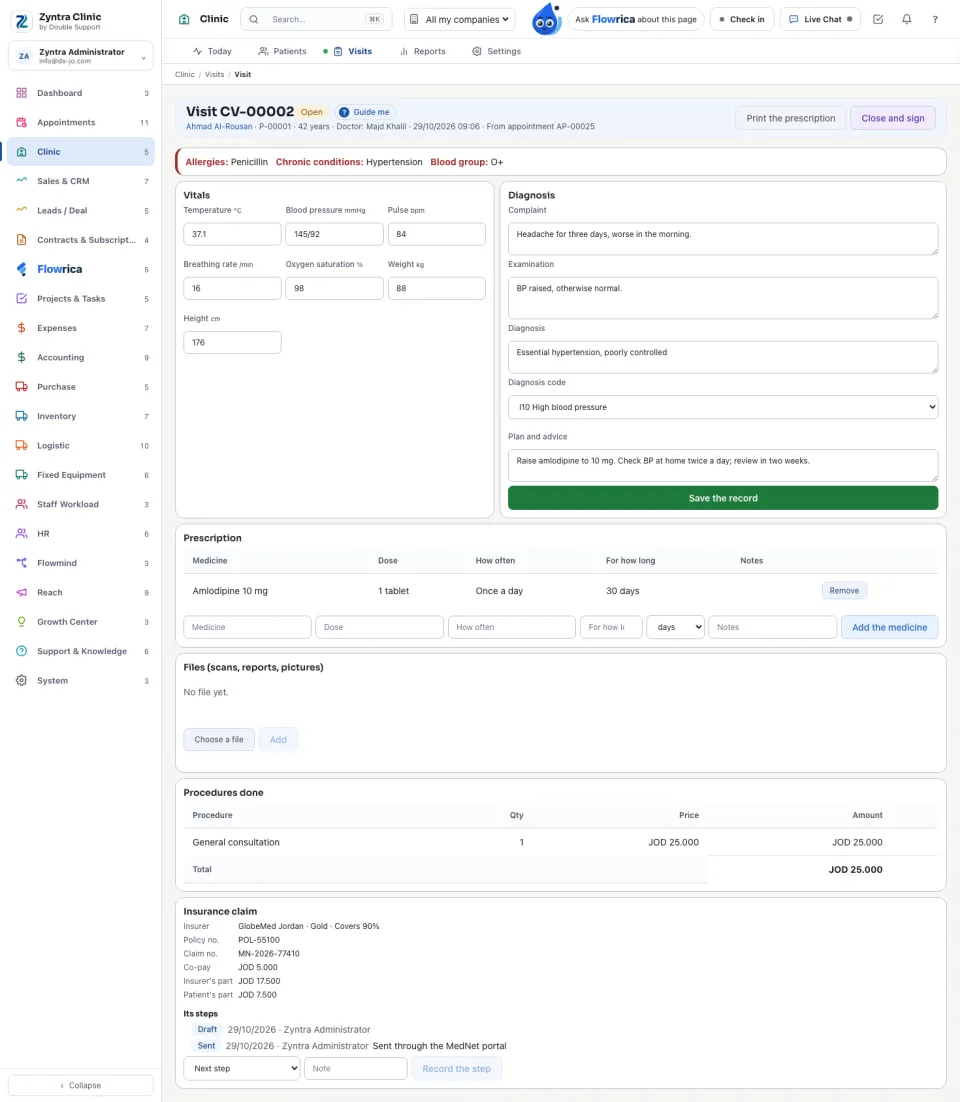Click the Inventory sidebar icon
Viewport: 960px width, 1102px height.
(x=22, y=416)
